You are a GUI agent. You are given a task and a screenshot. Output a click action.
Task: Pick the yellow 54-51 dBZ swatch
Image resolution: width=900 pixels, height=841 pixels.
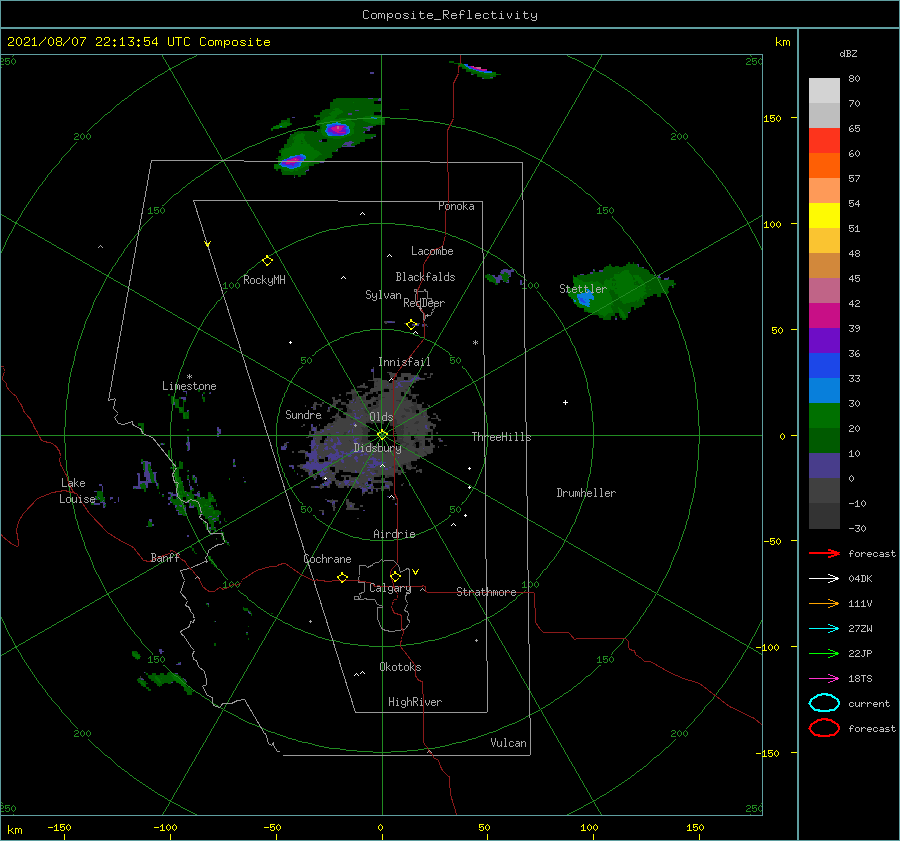click(x=824, y=215)
